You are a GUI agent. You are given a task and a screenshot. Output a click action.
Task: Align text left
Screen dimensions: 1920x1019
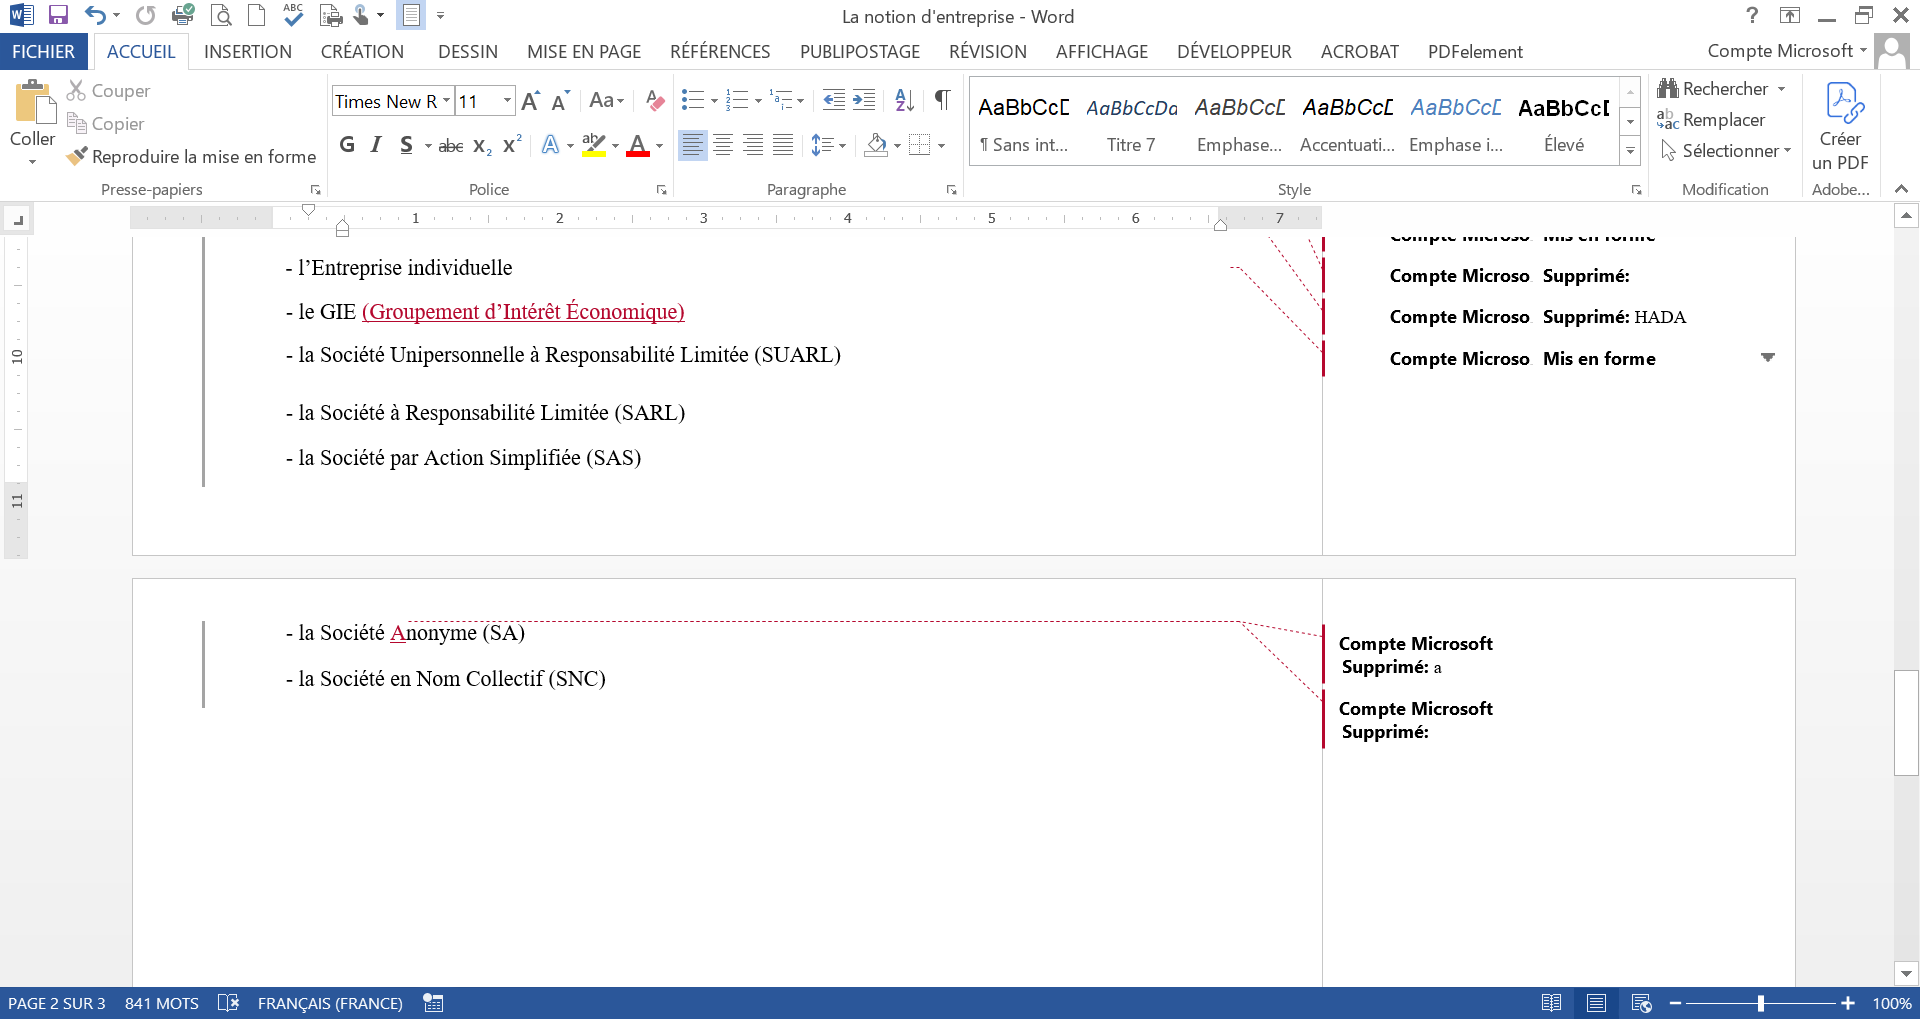692,145
